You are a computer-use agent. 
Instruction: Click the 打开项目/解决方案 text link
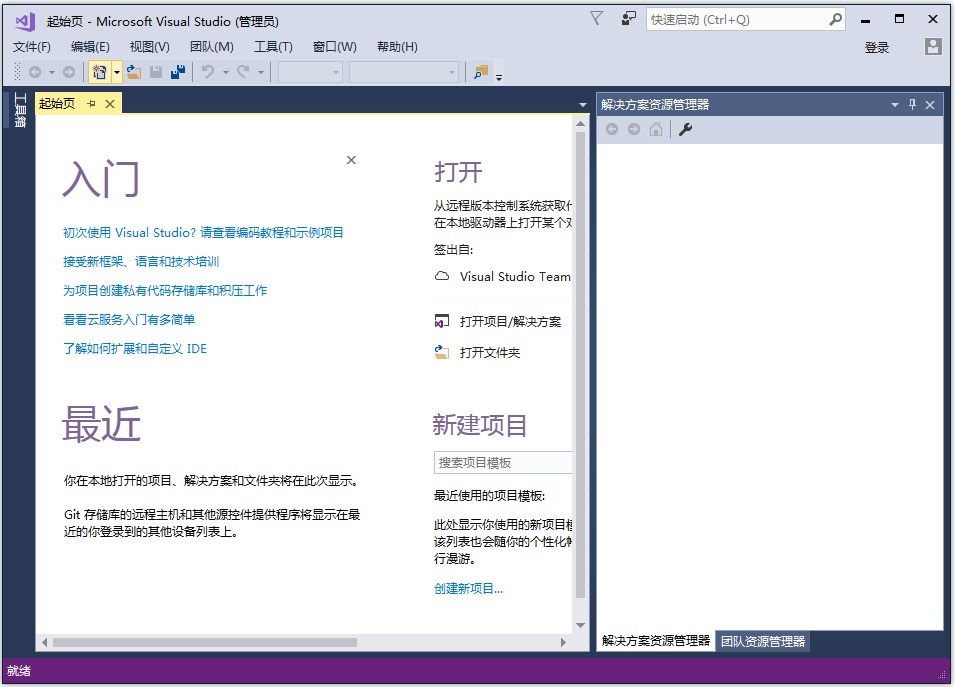(510, 322)
